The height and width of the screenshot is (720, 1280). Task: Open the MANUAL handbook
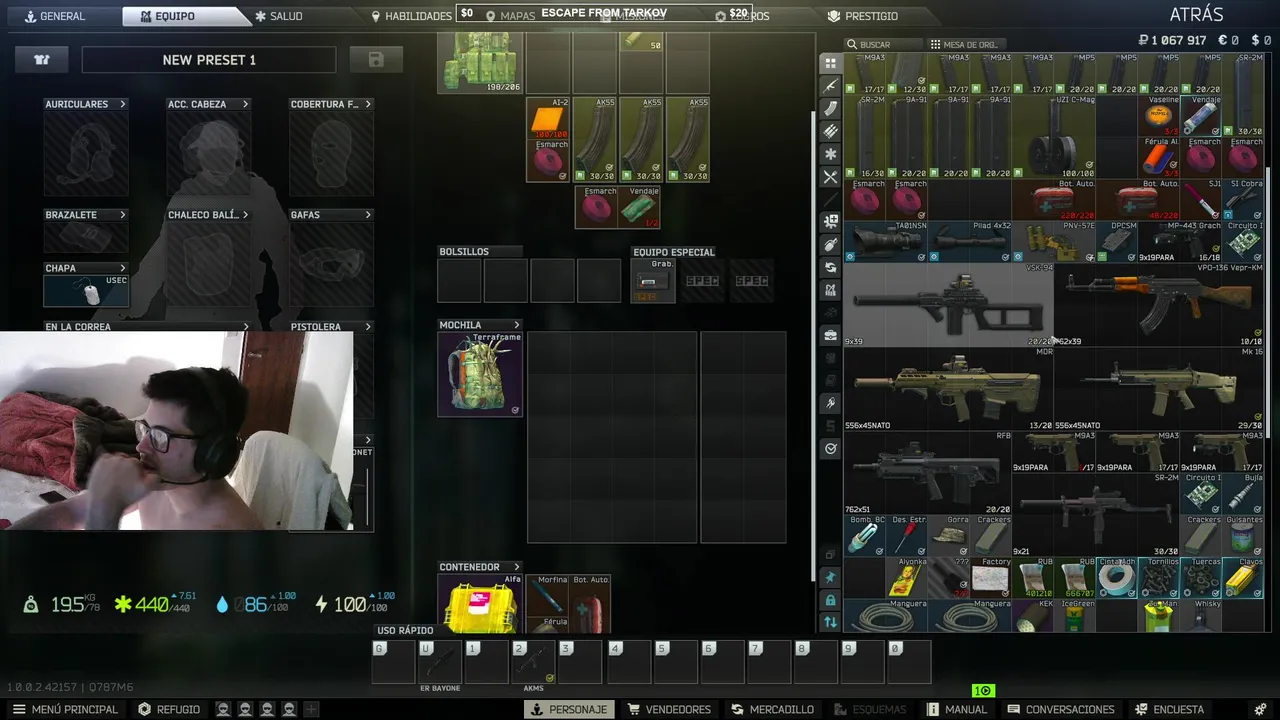pyautogui.click(x=957, y=709)
